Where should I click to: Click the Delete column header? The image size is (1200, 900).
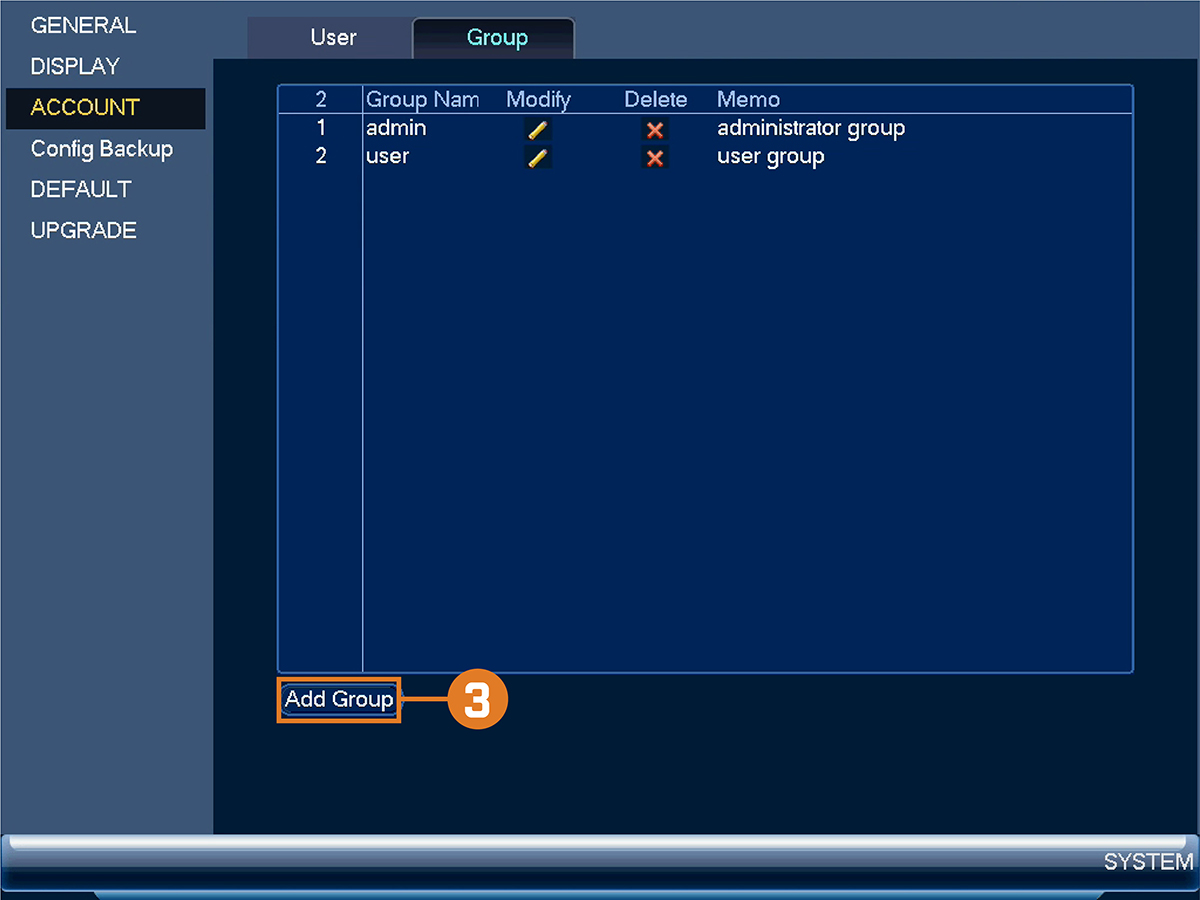pos(656,100)
